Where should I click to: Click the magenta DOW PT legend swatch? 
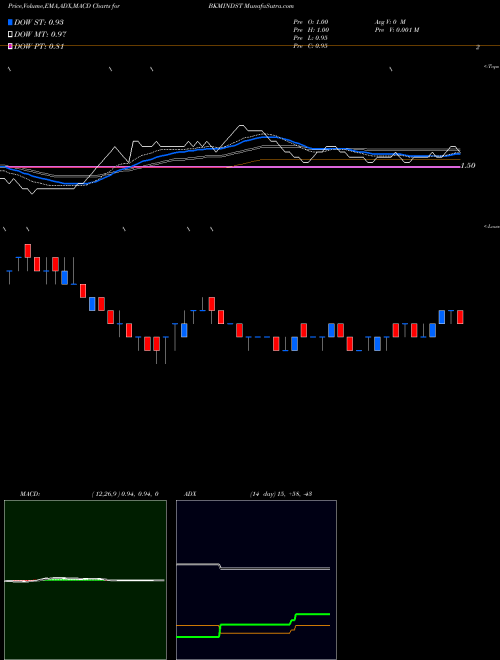point(11,46)
